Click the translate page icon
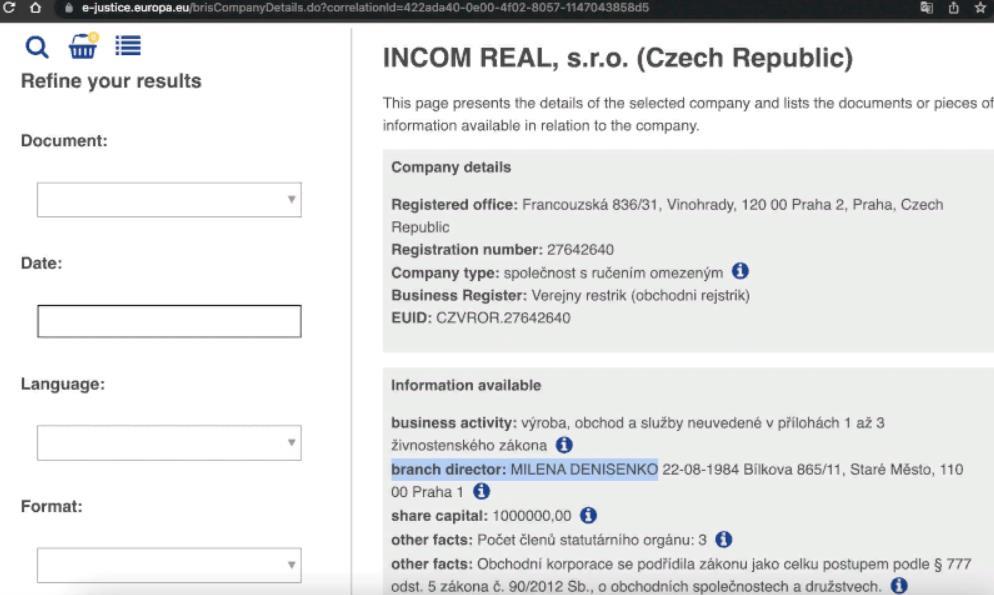994x595 pixels. 926,8
